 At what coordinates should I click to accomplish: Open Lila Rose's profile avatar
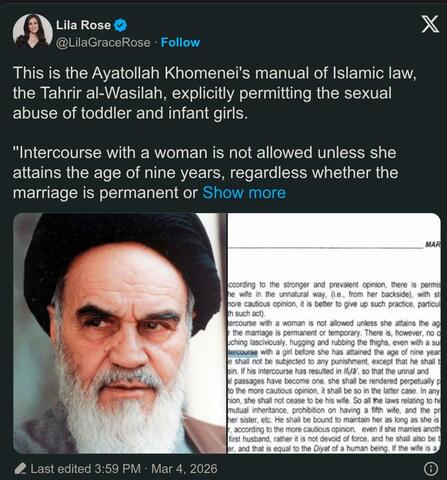[32, 32]
